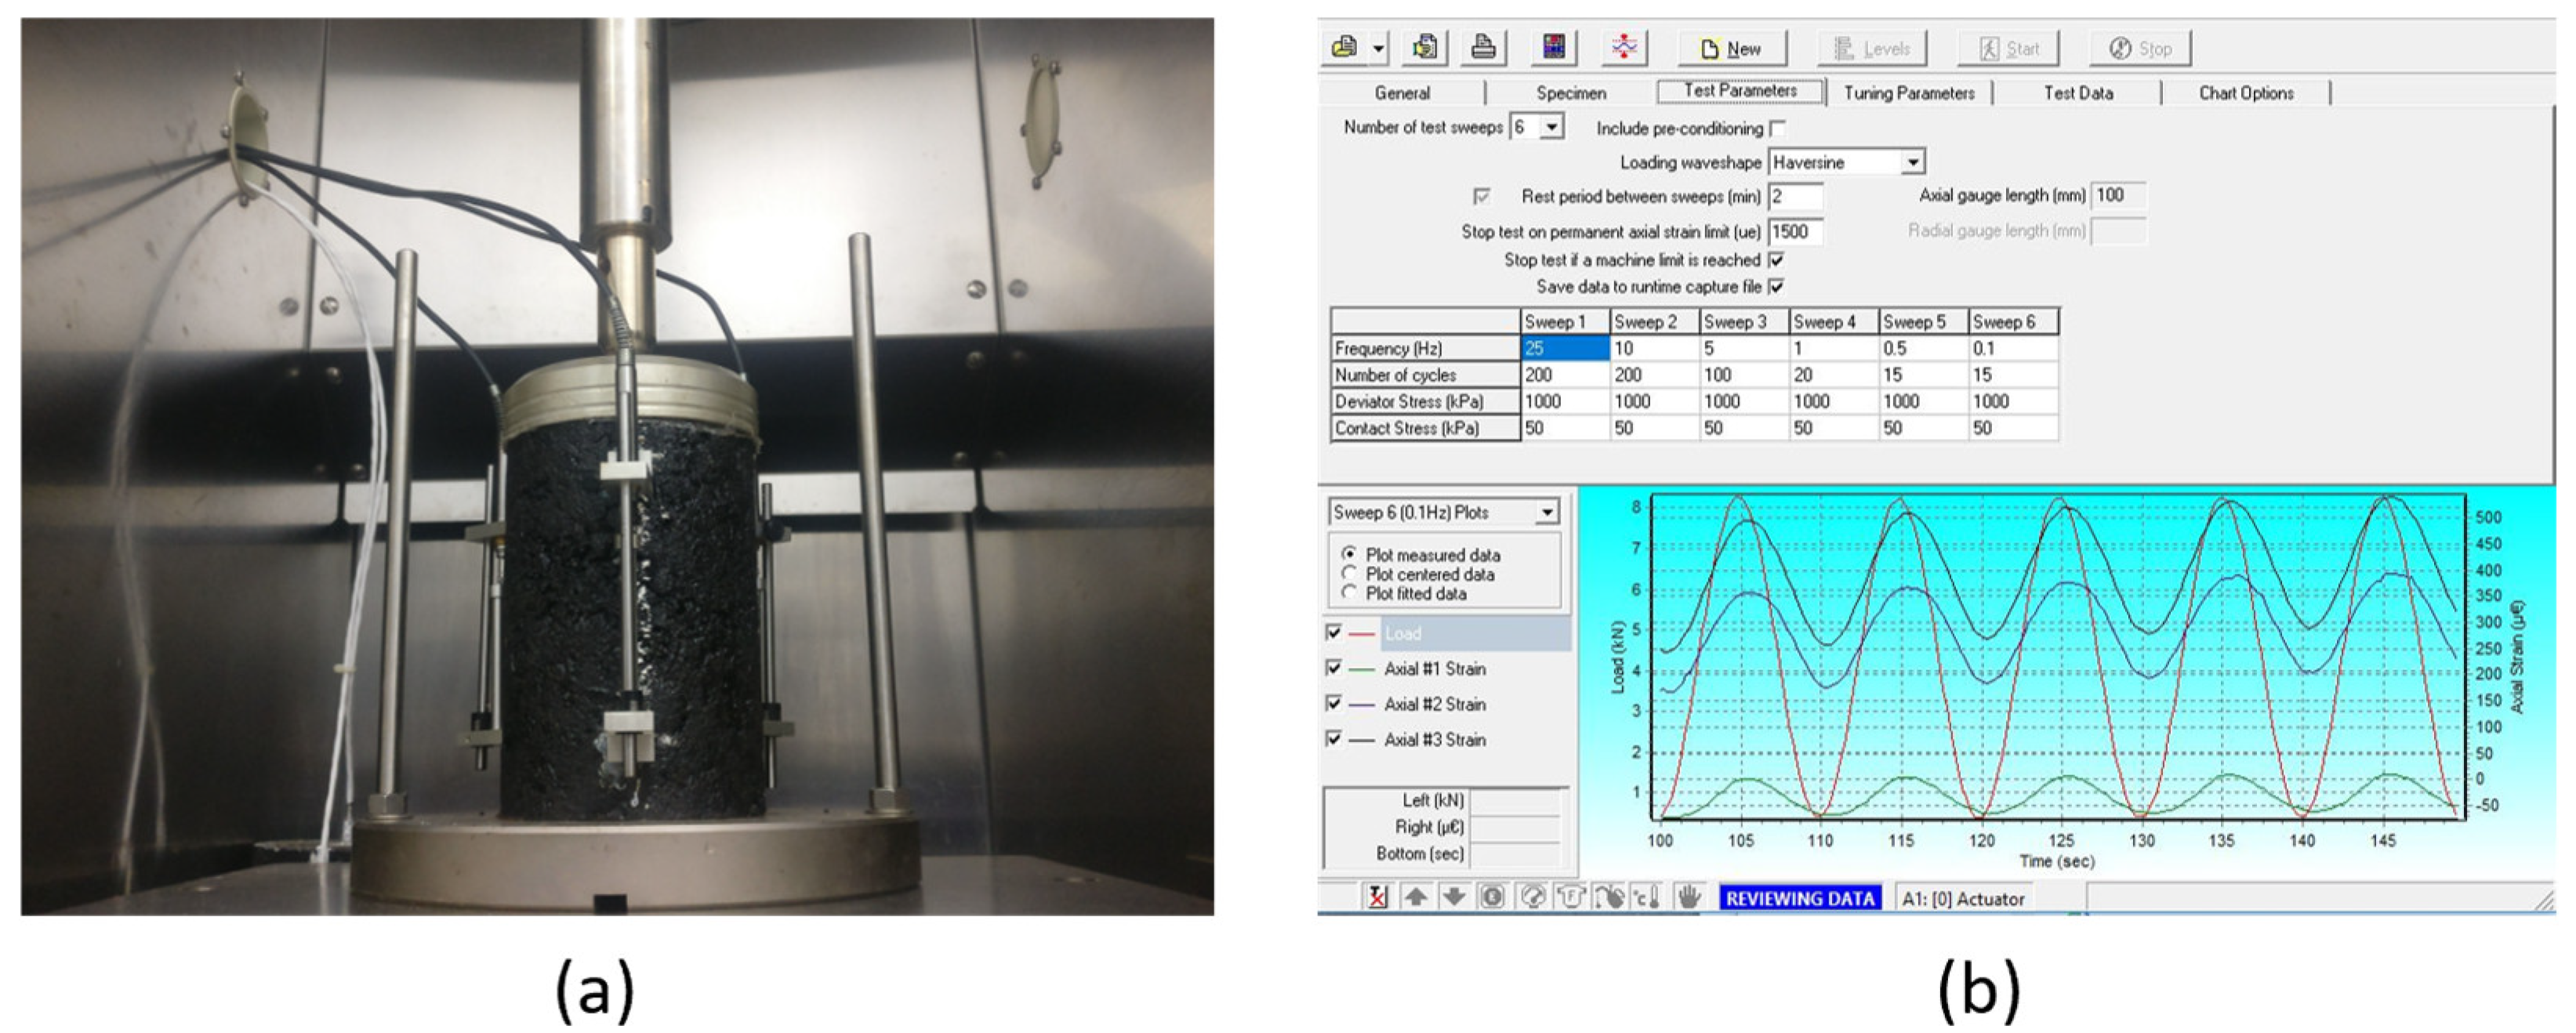Select Plot fitted data radio button
Screen dimensions: 2576x1033
[1349, 593]
